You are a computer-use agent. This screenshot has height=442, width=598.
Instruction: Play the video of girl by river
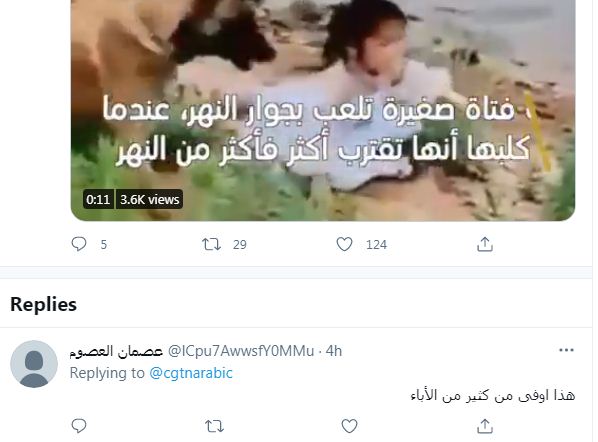323,110
